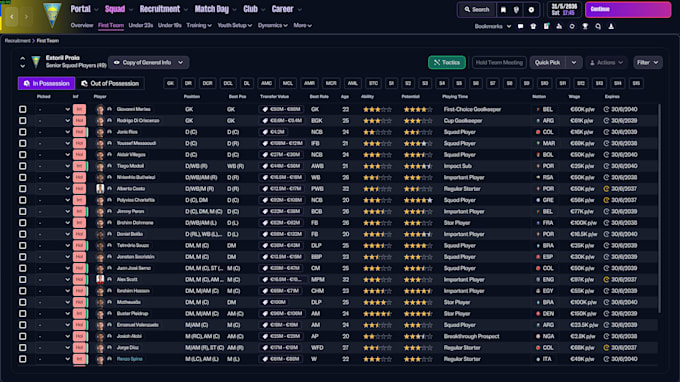This screenshot has width=680, height=382.
Task: Move to the previous squad with the up chevron
Action: pos(22,59)
